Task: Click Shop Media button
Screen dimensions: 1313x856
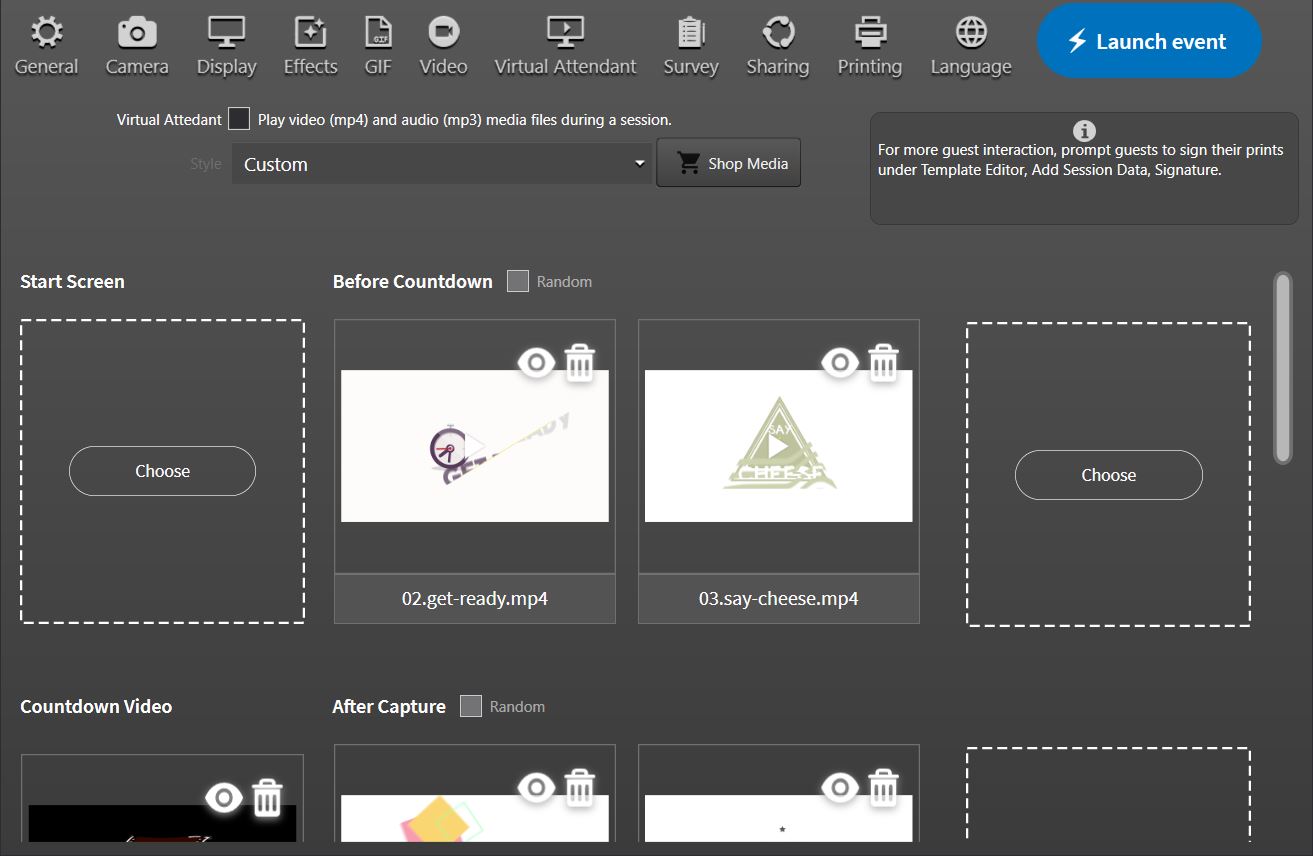Action: click(729, 163)
